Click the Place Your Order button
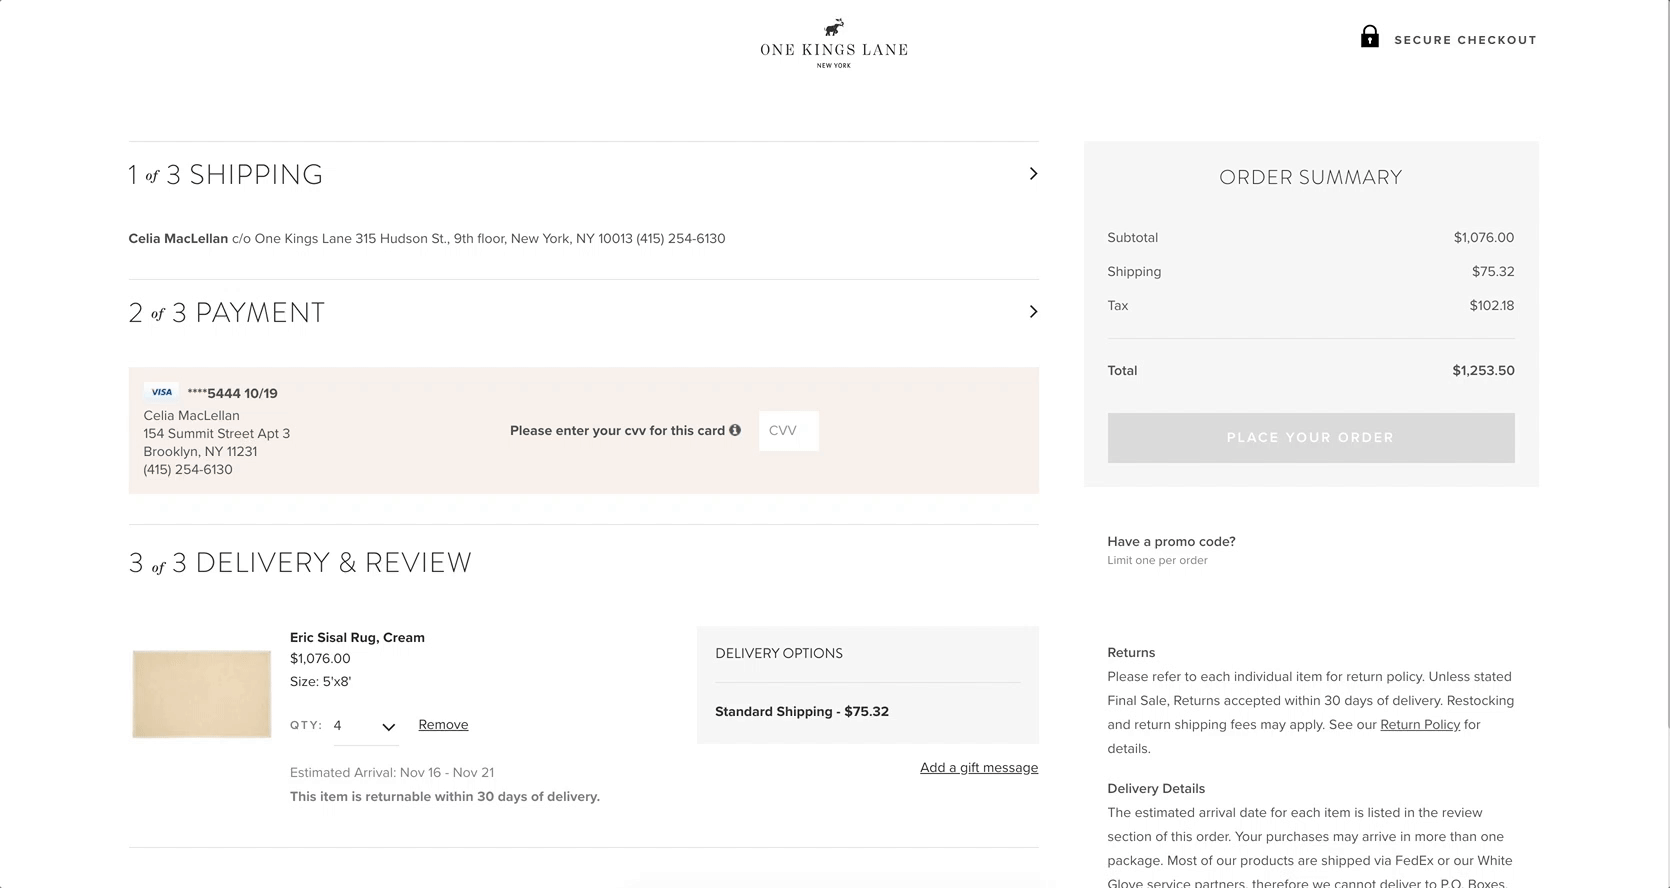The height and width of the screenshot is (888, 1670). pos(1310,438)
